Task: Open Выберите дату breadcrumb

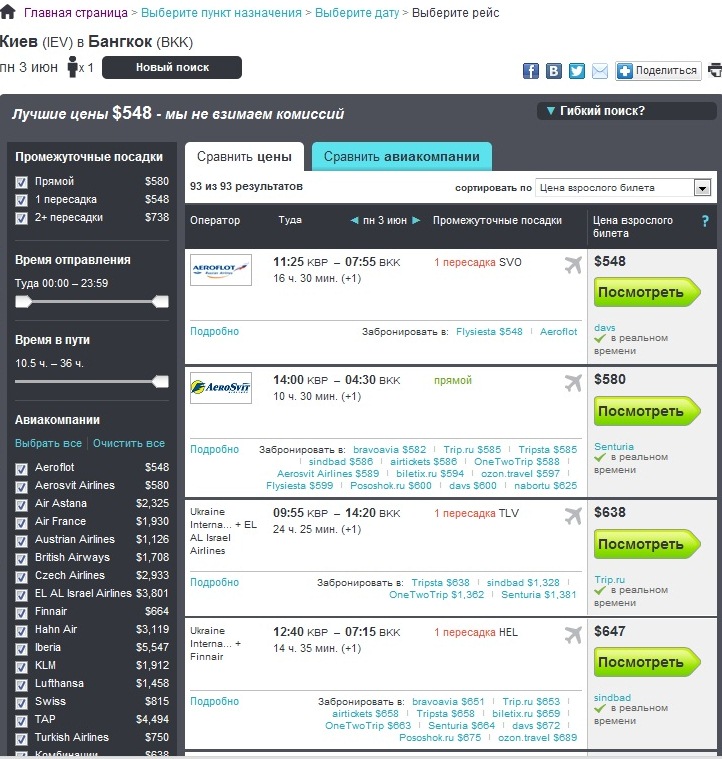Action: (x=357, y=13)
